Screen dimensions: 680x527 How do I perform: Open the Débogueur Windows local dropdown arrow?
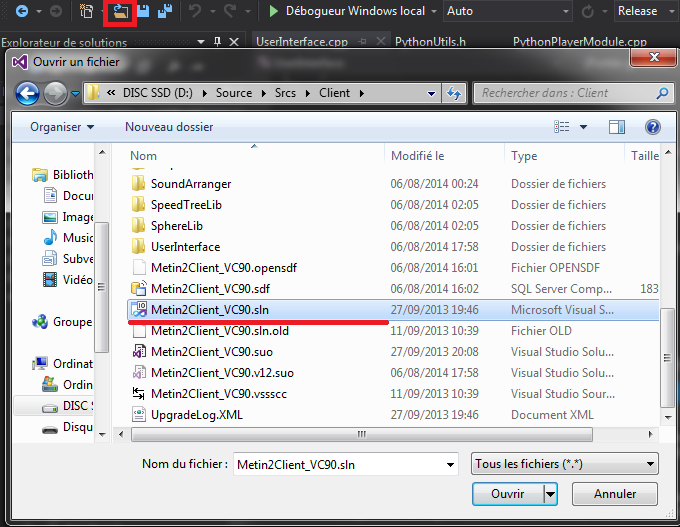tap(434, 12)
